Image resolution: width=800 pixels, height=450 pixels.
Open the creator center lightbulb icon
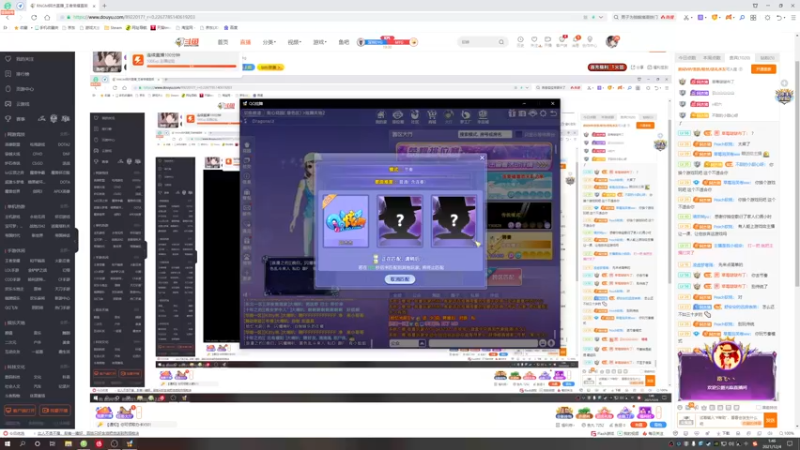click(590, 40)
